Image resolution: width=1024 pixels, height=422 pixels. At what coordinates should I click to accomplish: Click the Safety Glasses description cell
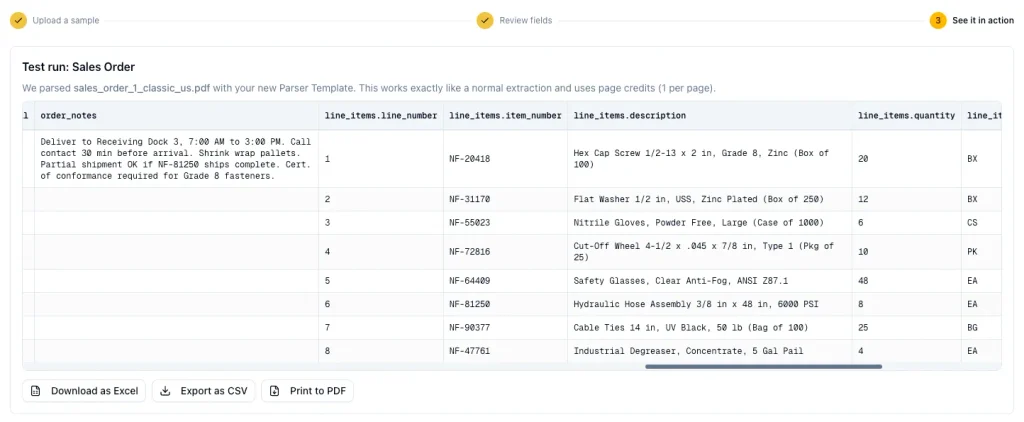click(x=710, y=281)
